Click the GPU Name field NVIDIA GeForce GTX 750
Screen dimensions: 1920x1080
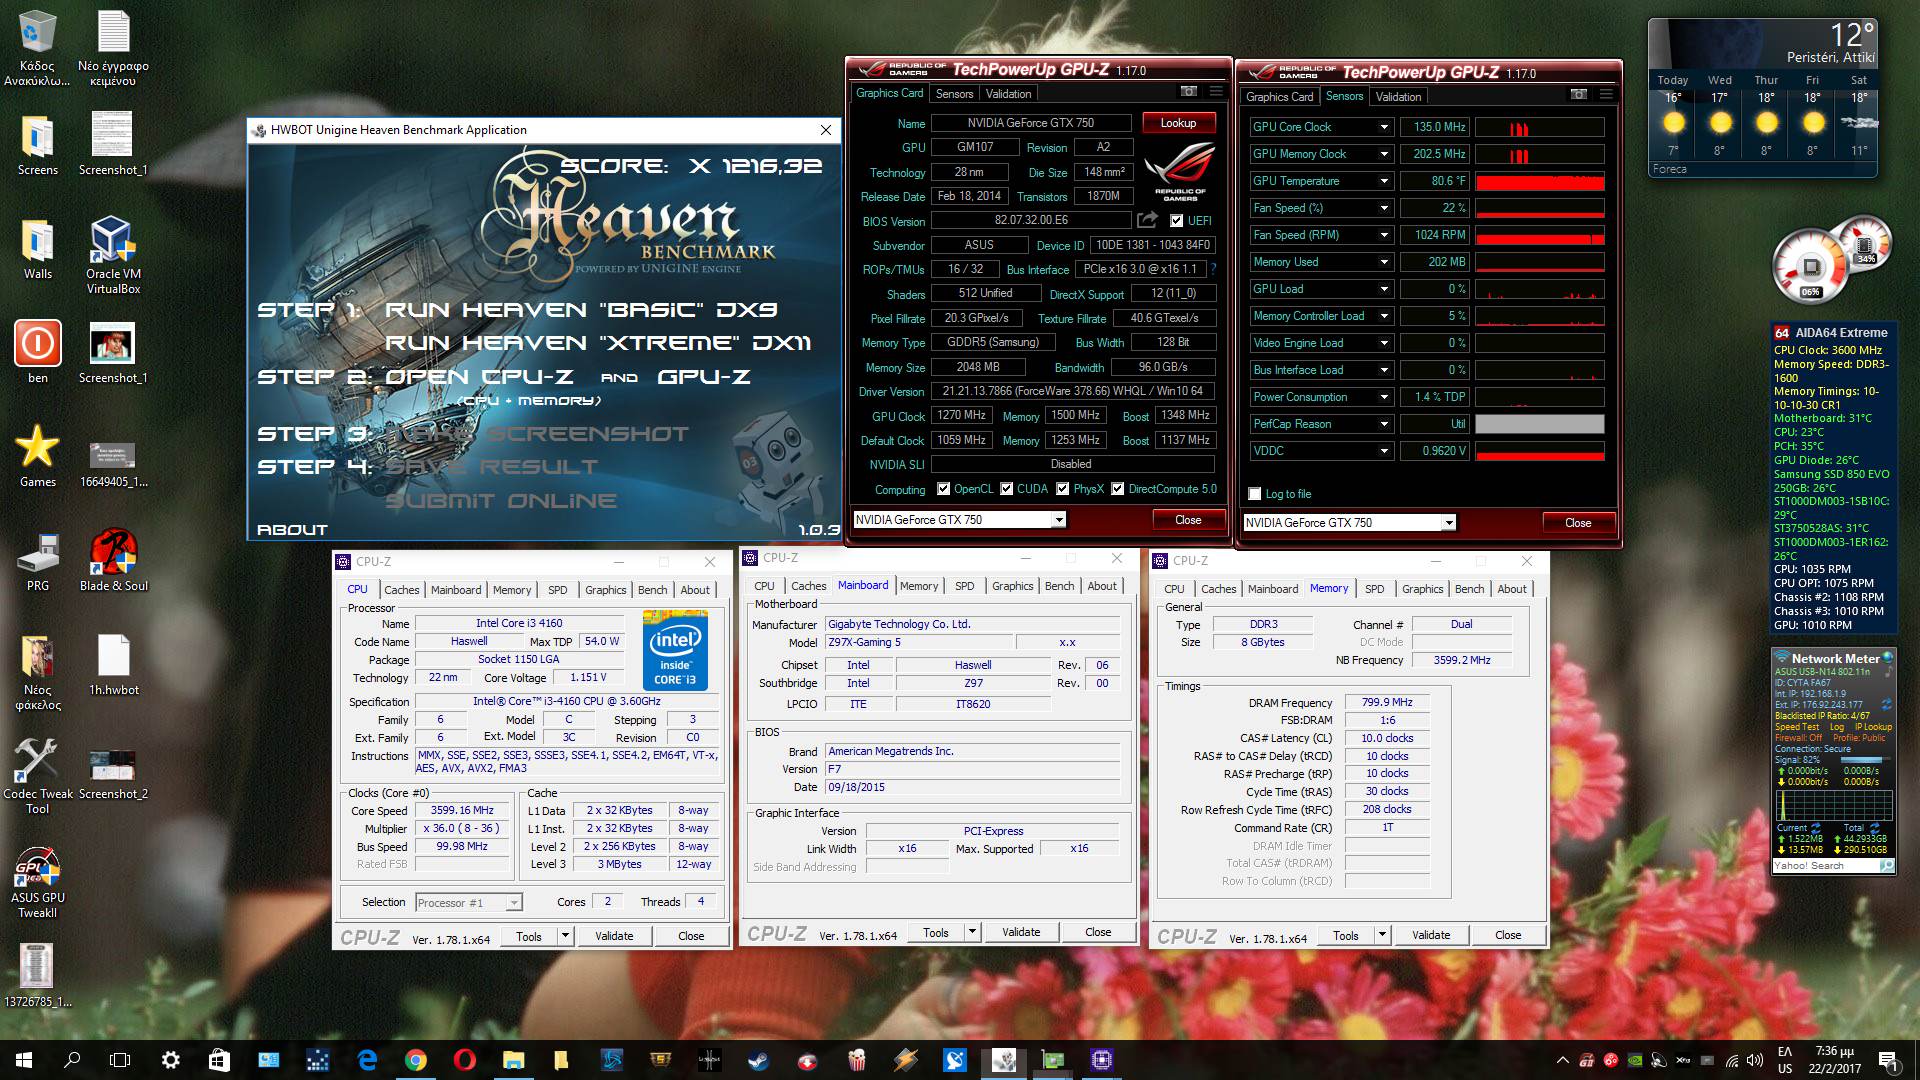point(1030,123)
